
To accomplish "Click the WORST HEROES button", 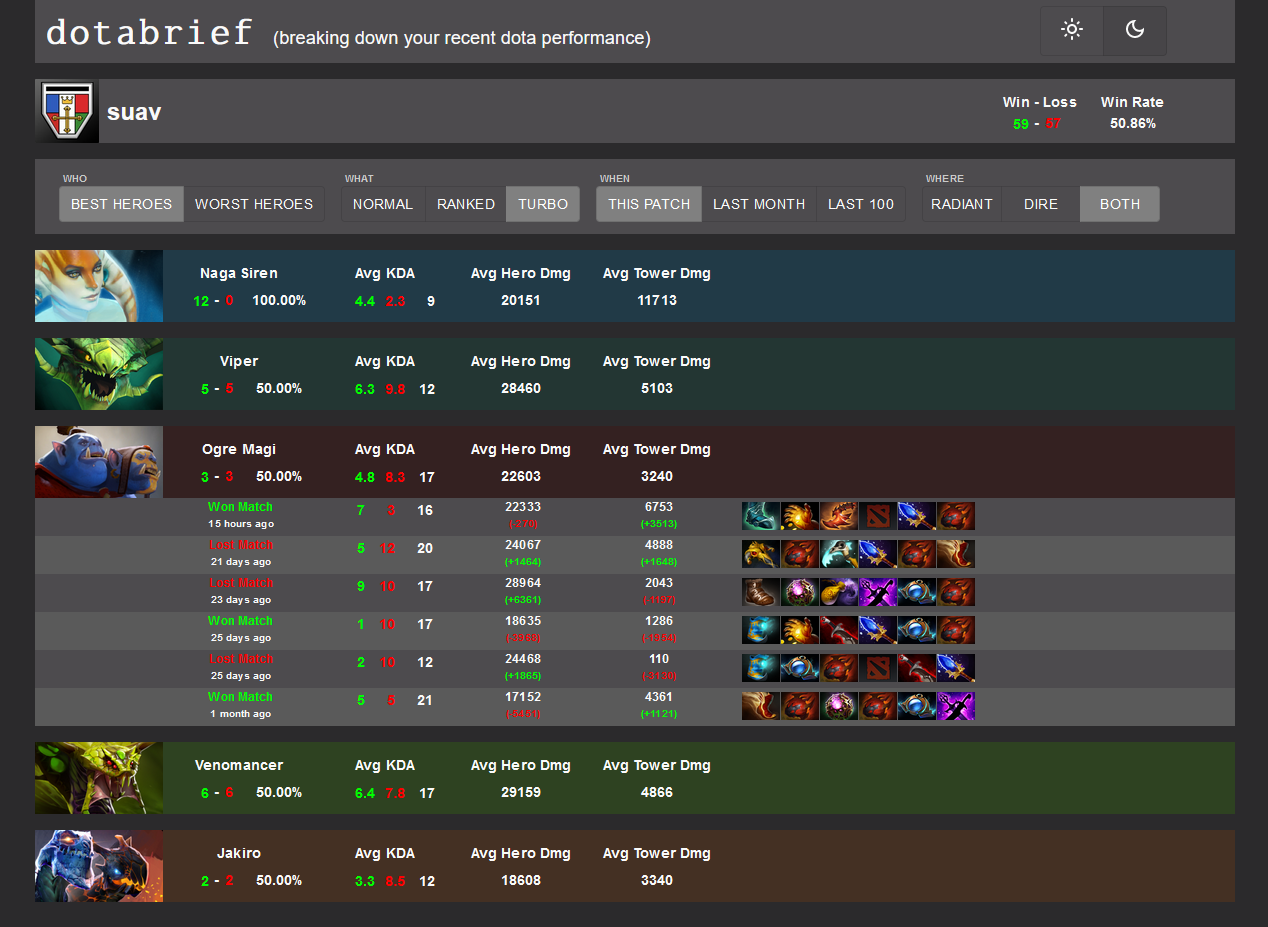I will (x=254, y=203).
